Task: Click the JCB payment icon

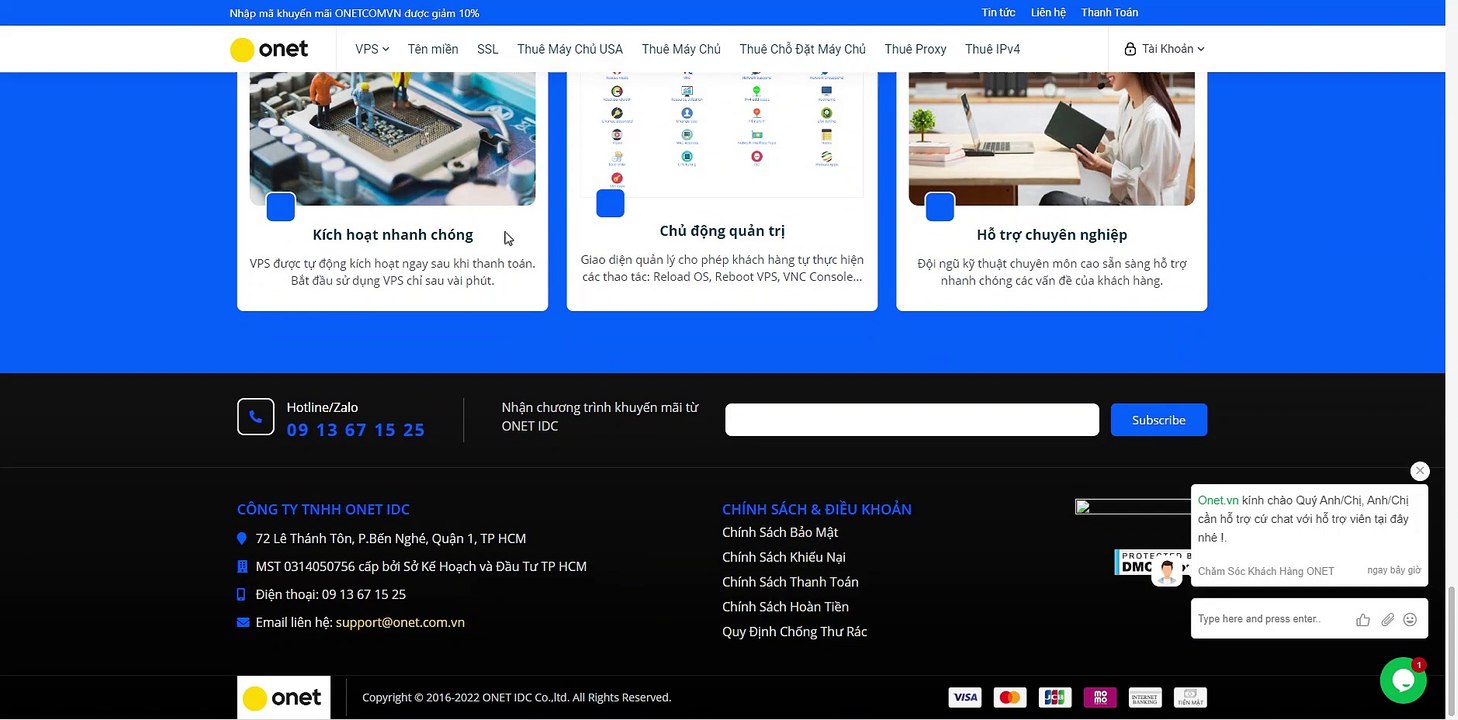Action: point(1055,697)
